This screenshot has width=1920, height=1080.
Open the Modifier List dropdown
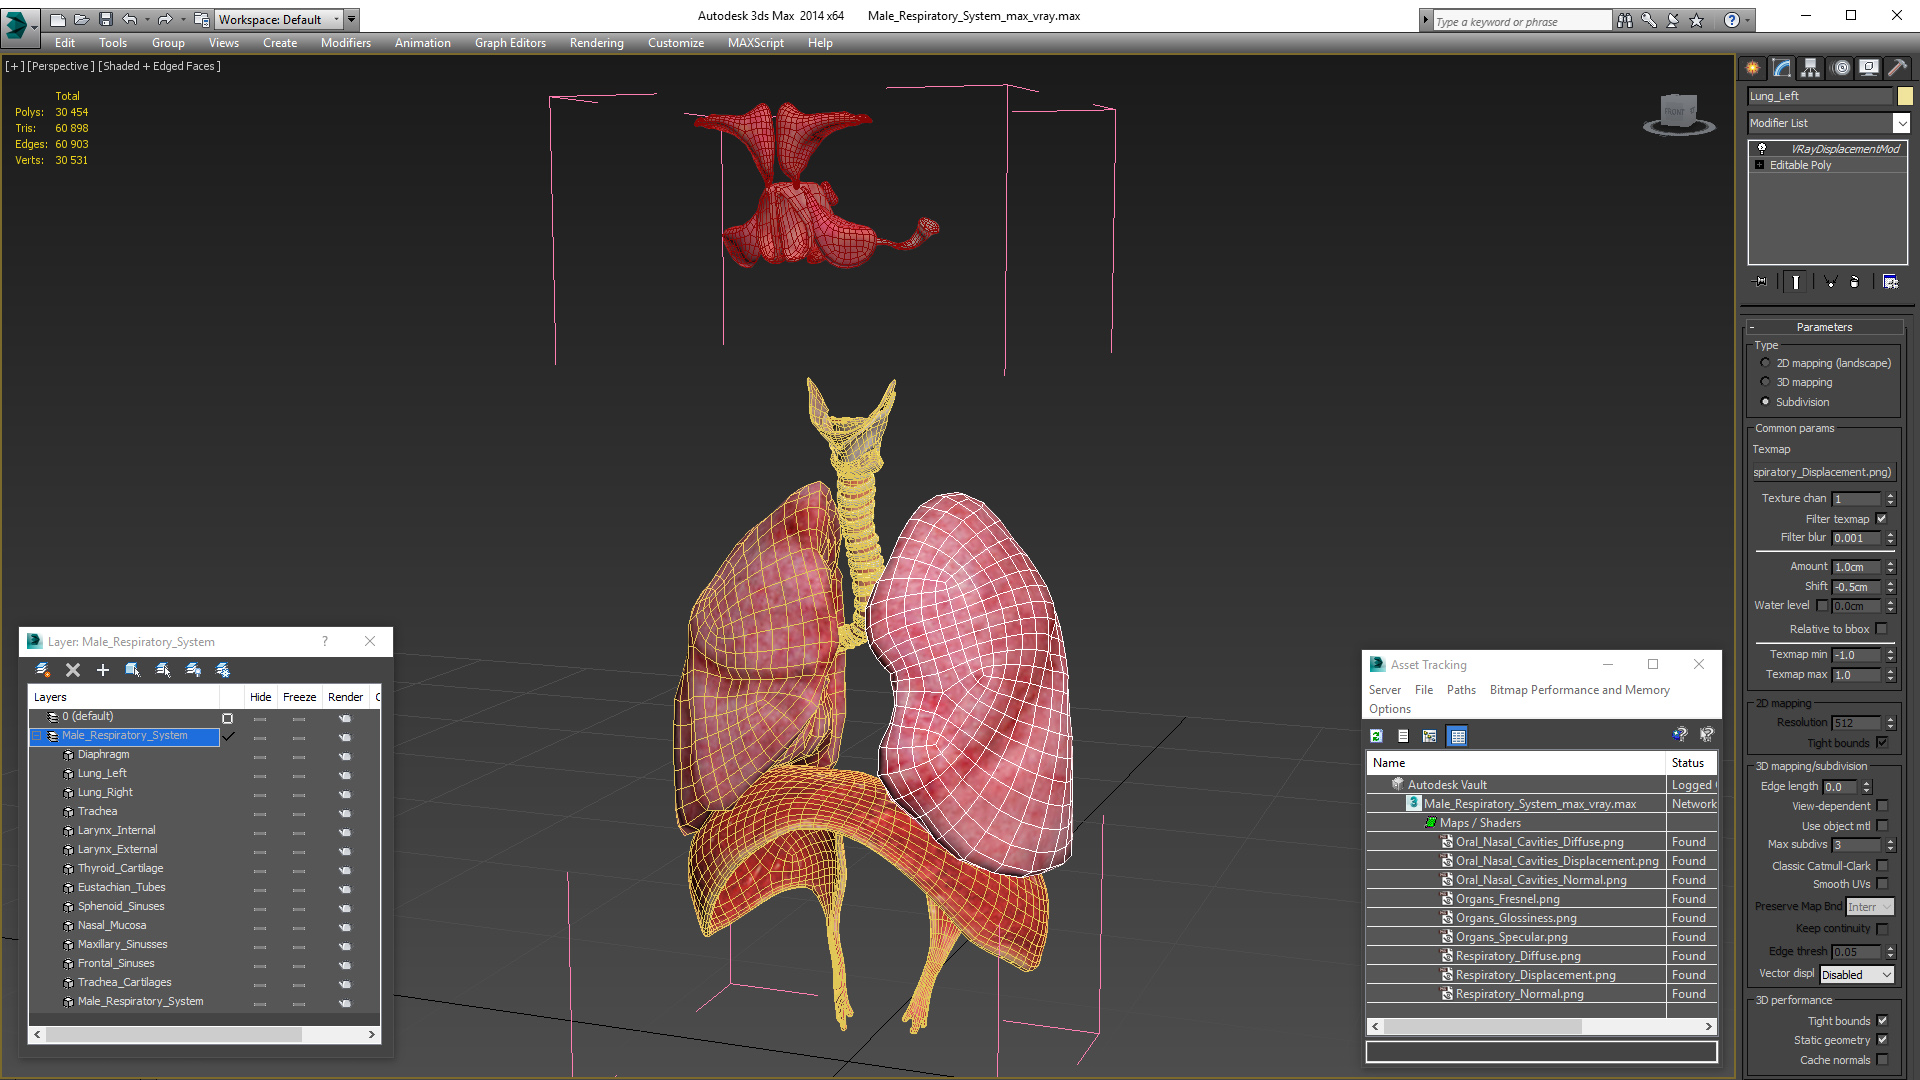tap(1901, 123)
